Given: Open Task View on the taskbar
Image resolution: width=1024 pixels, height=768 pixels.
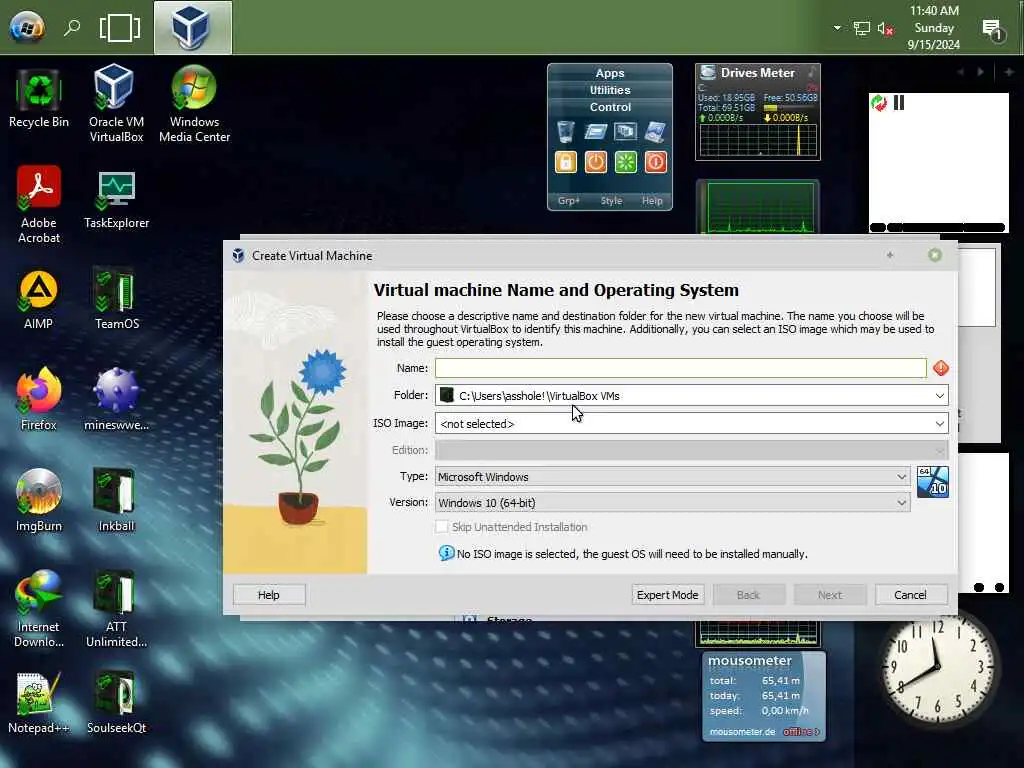Looking at the screenshot, I should pos(120,28).
